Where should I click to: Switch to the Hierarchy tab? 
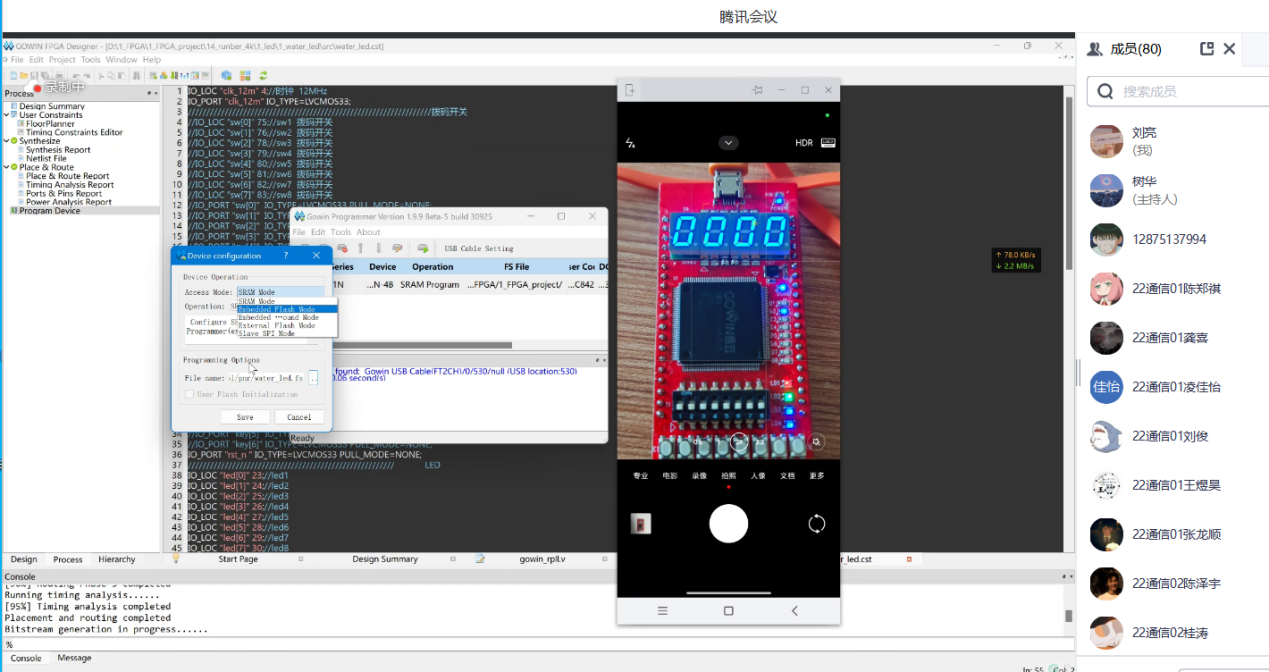(116, 560)
